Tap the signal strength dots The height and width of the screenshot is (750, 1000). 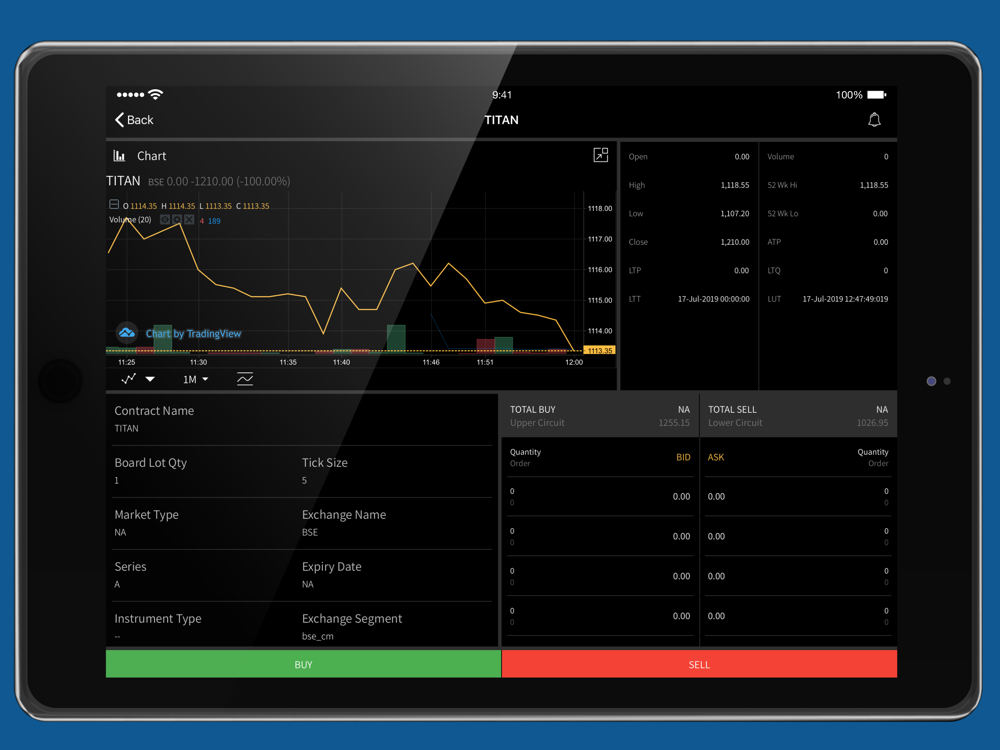pos(130,95)
